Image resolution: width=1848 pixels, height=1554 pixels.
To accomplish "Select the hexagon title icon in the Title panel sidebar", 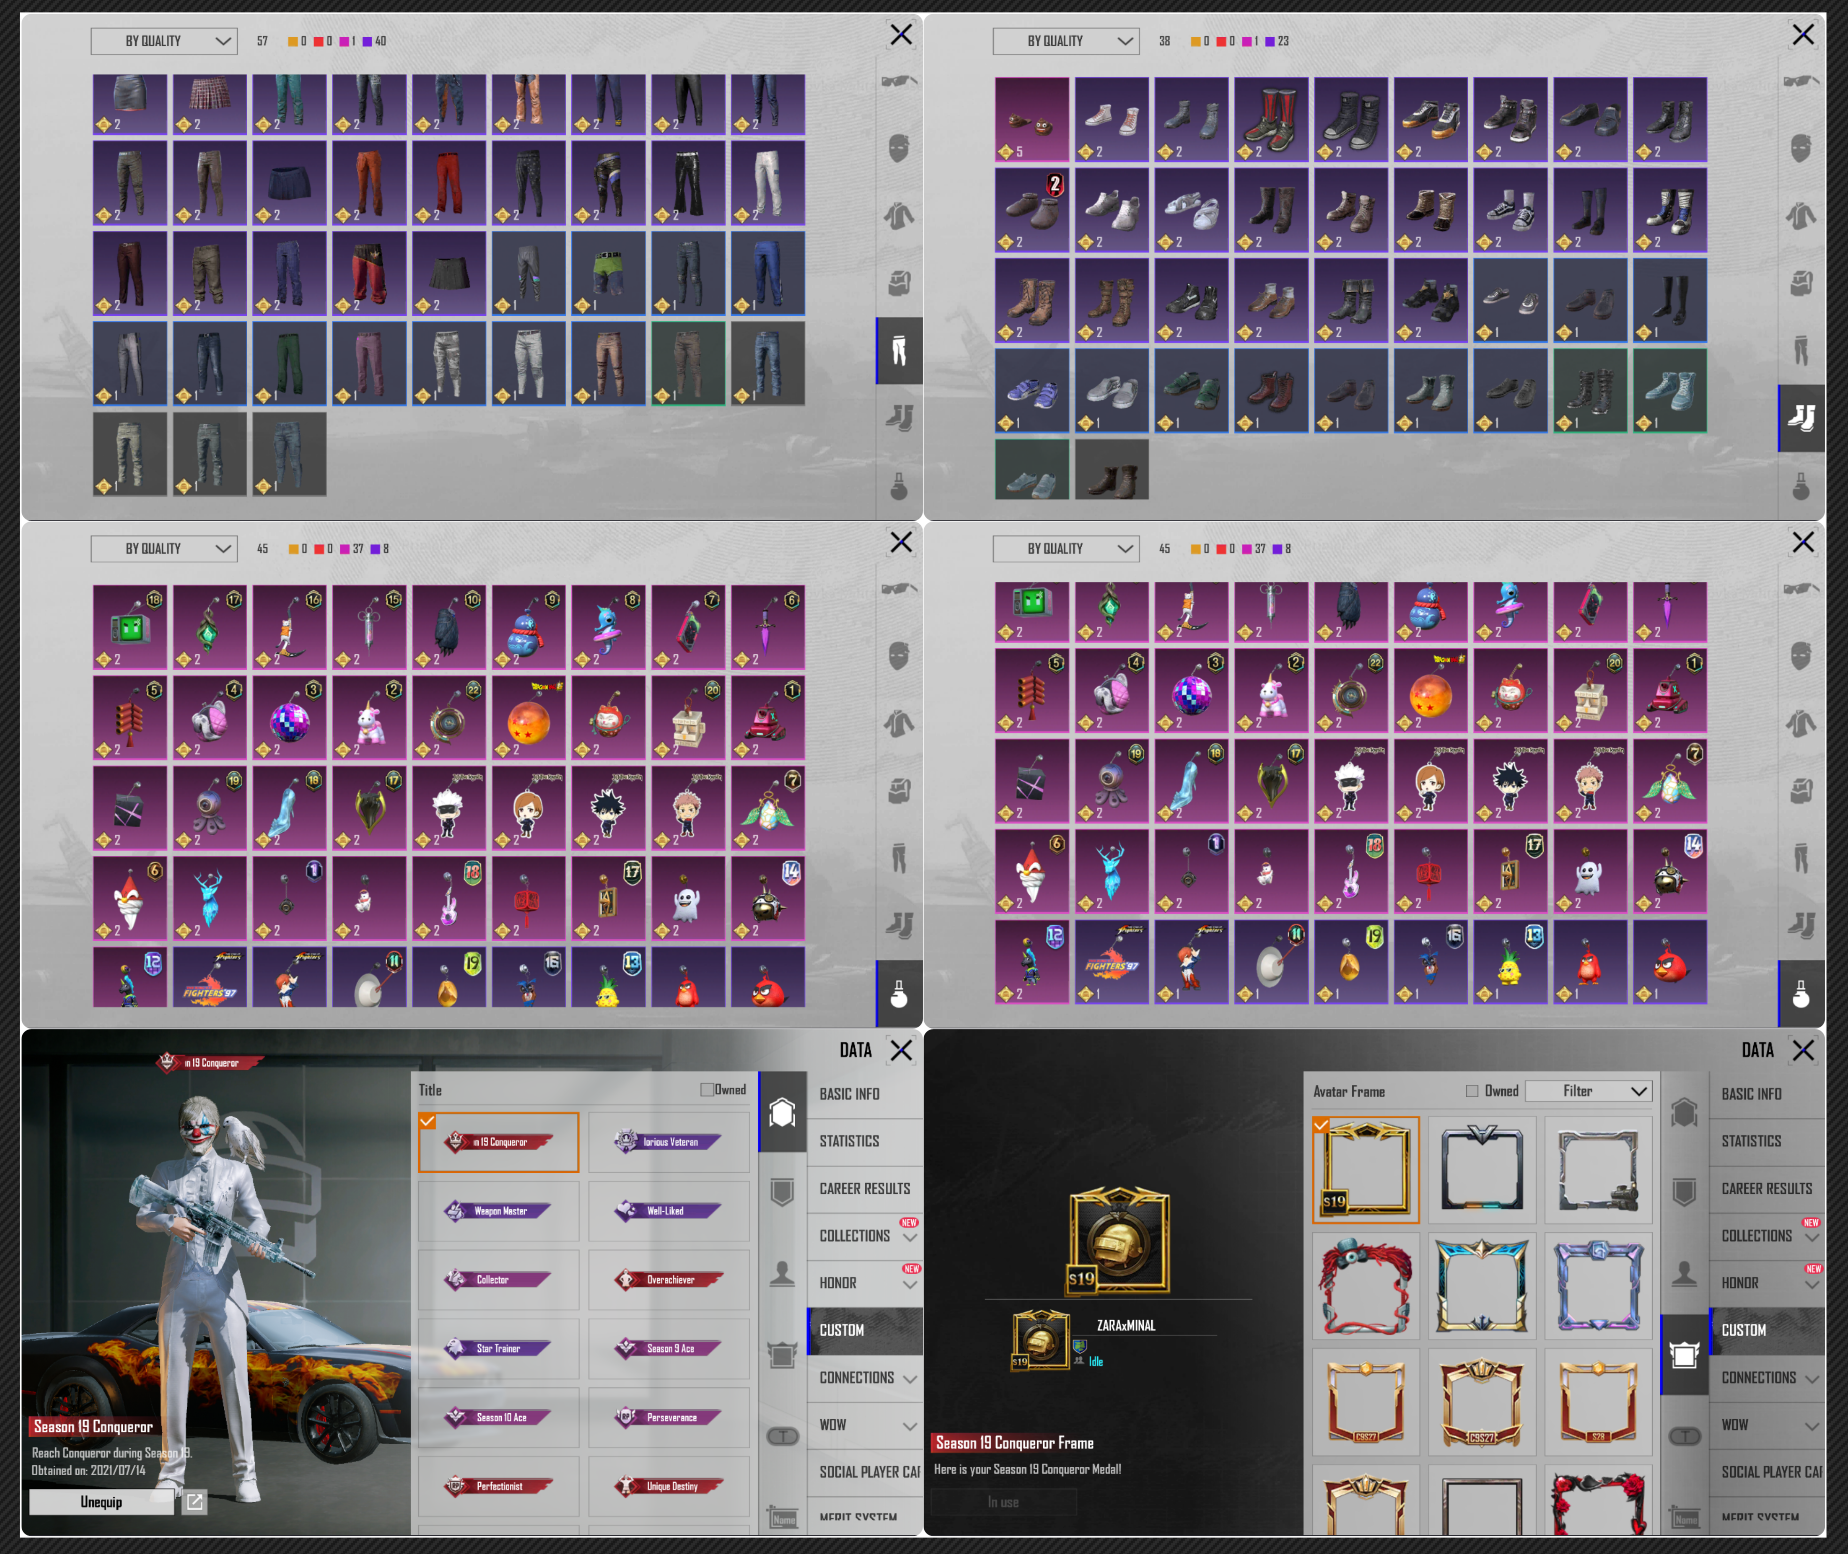I will point(782,1112).
